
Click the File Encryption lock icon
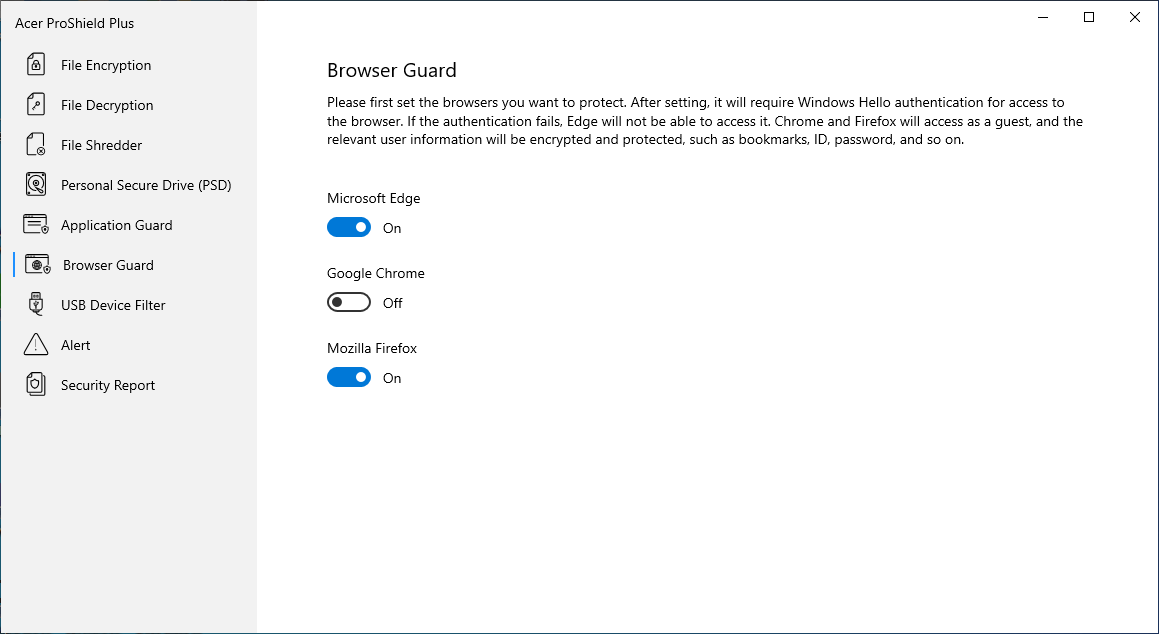click(35, 65)
